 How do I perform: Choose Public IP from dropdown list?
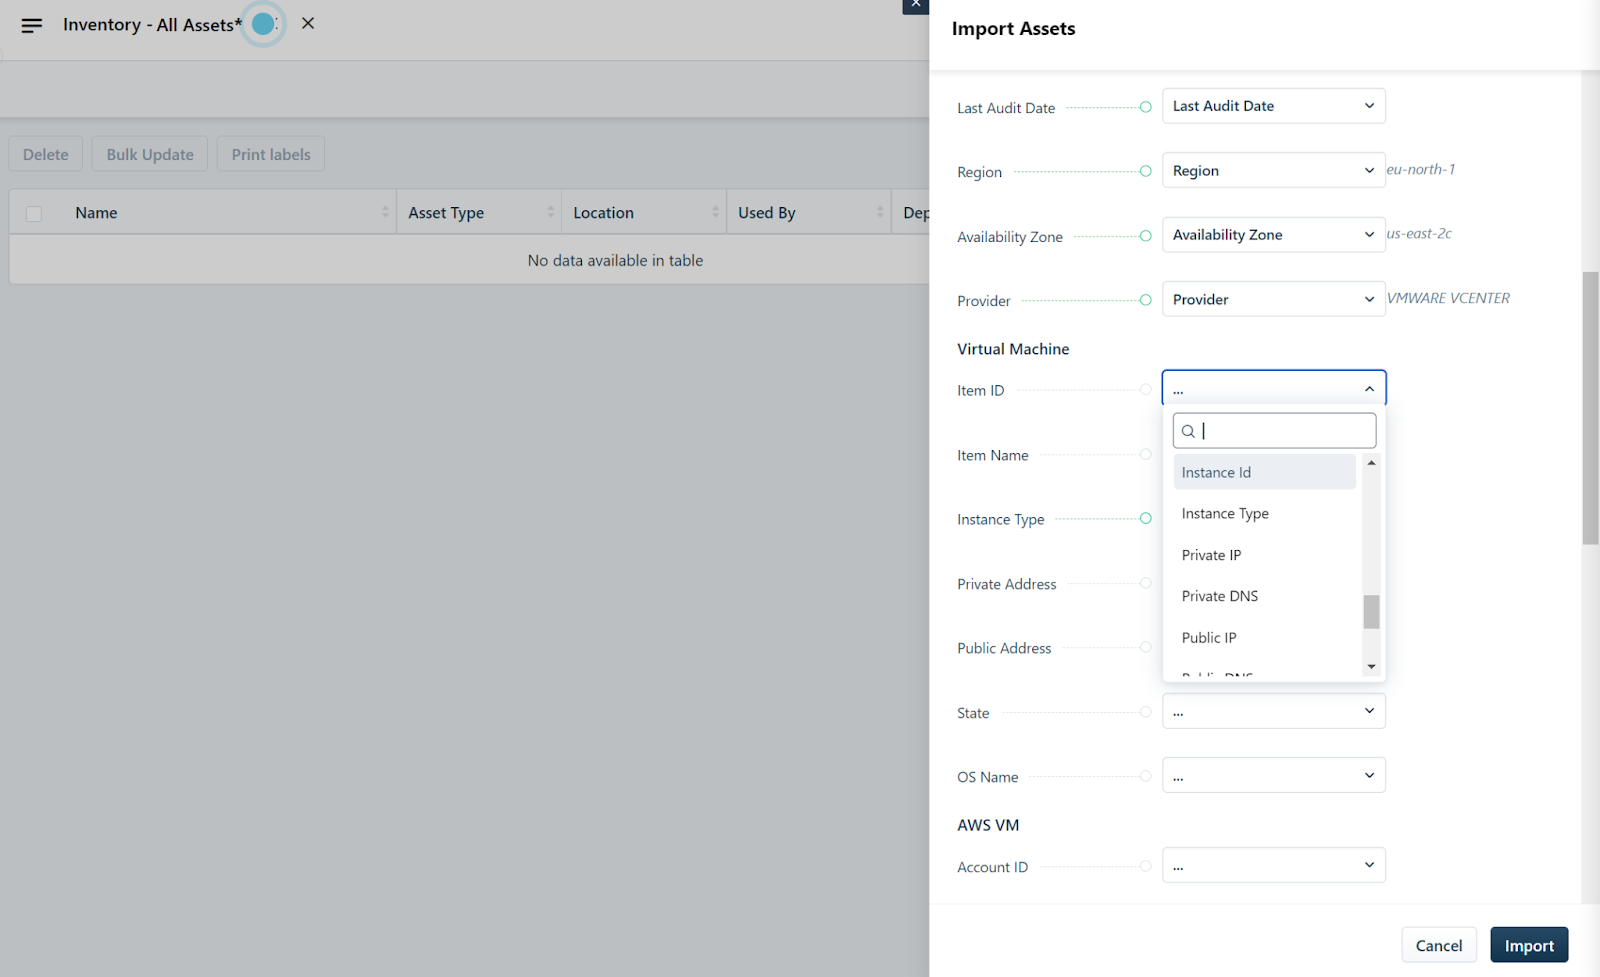coord(1264,638)
